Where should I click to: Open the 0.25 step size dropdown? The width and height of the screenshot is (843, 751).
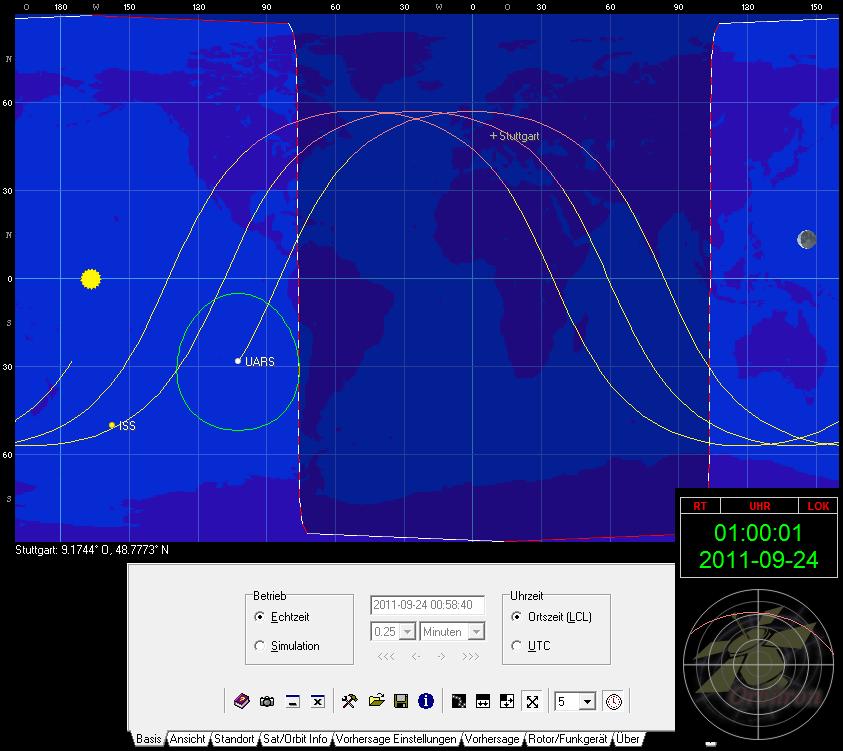[x=407, y=632]
